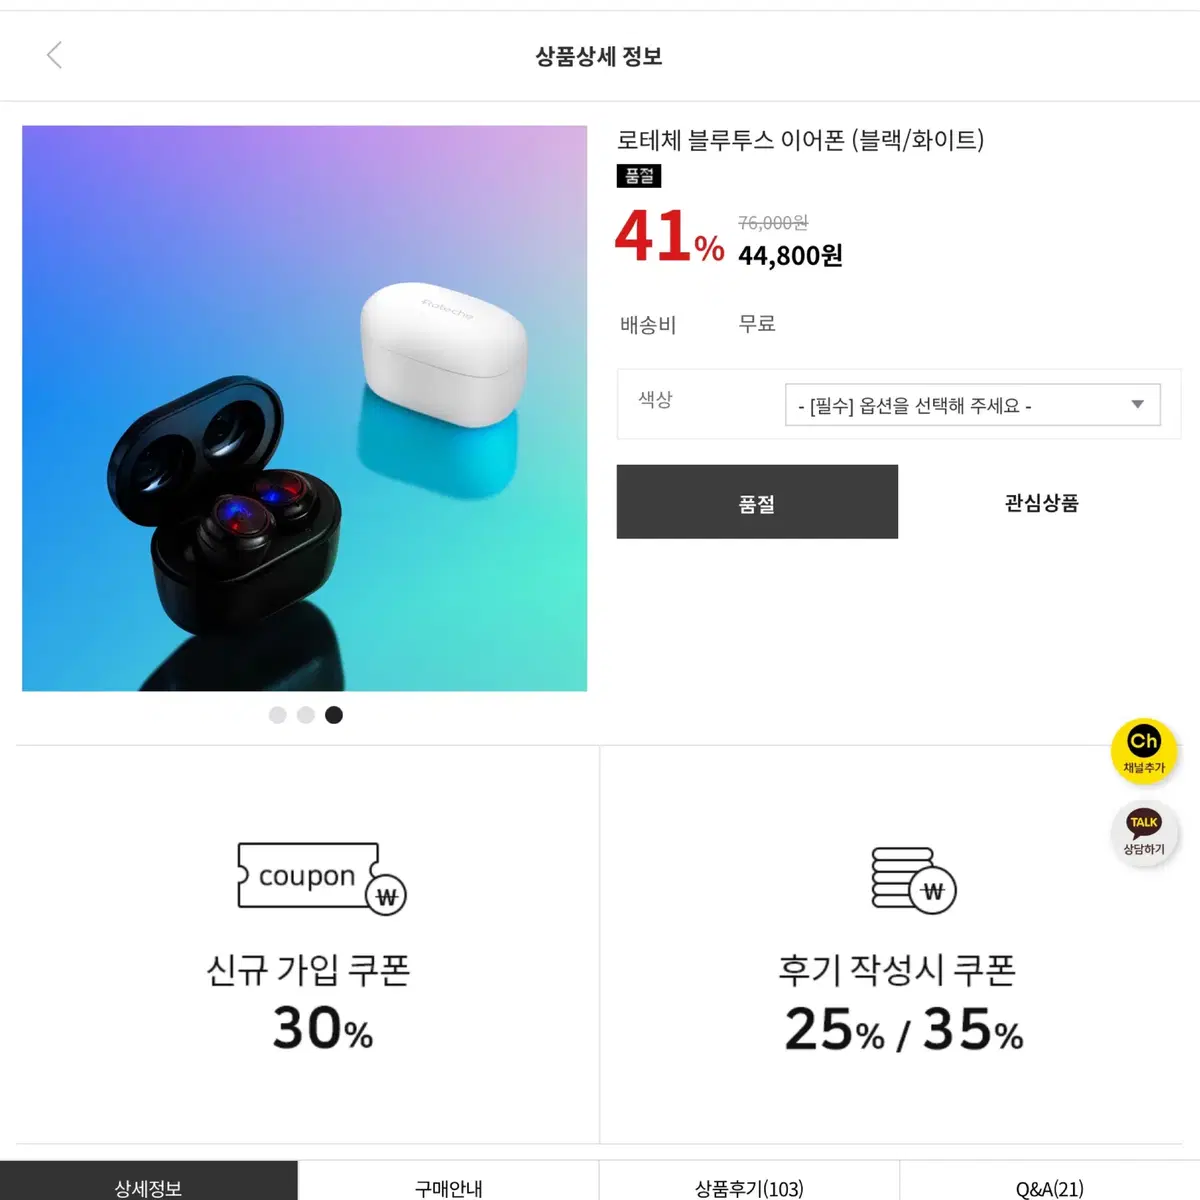Image resolution: width=1200 pixels, height=1200 pixels.
Task: Show the second product image dot
Action: coord(306,715)
